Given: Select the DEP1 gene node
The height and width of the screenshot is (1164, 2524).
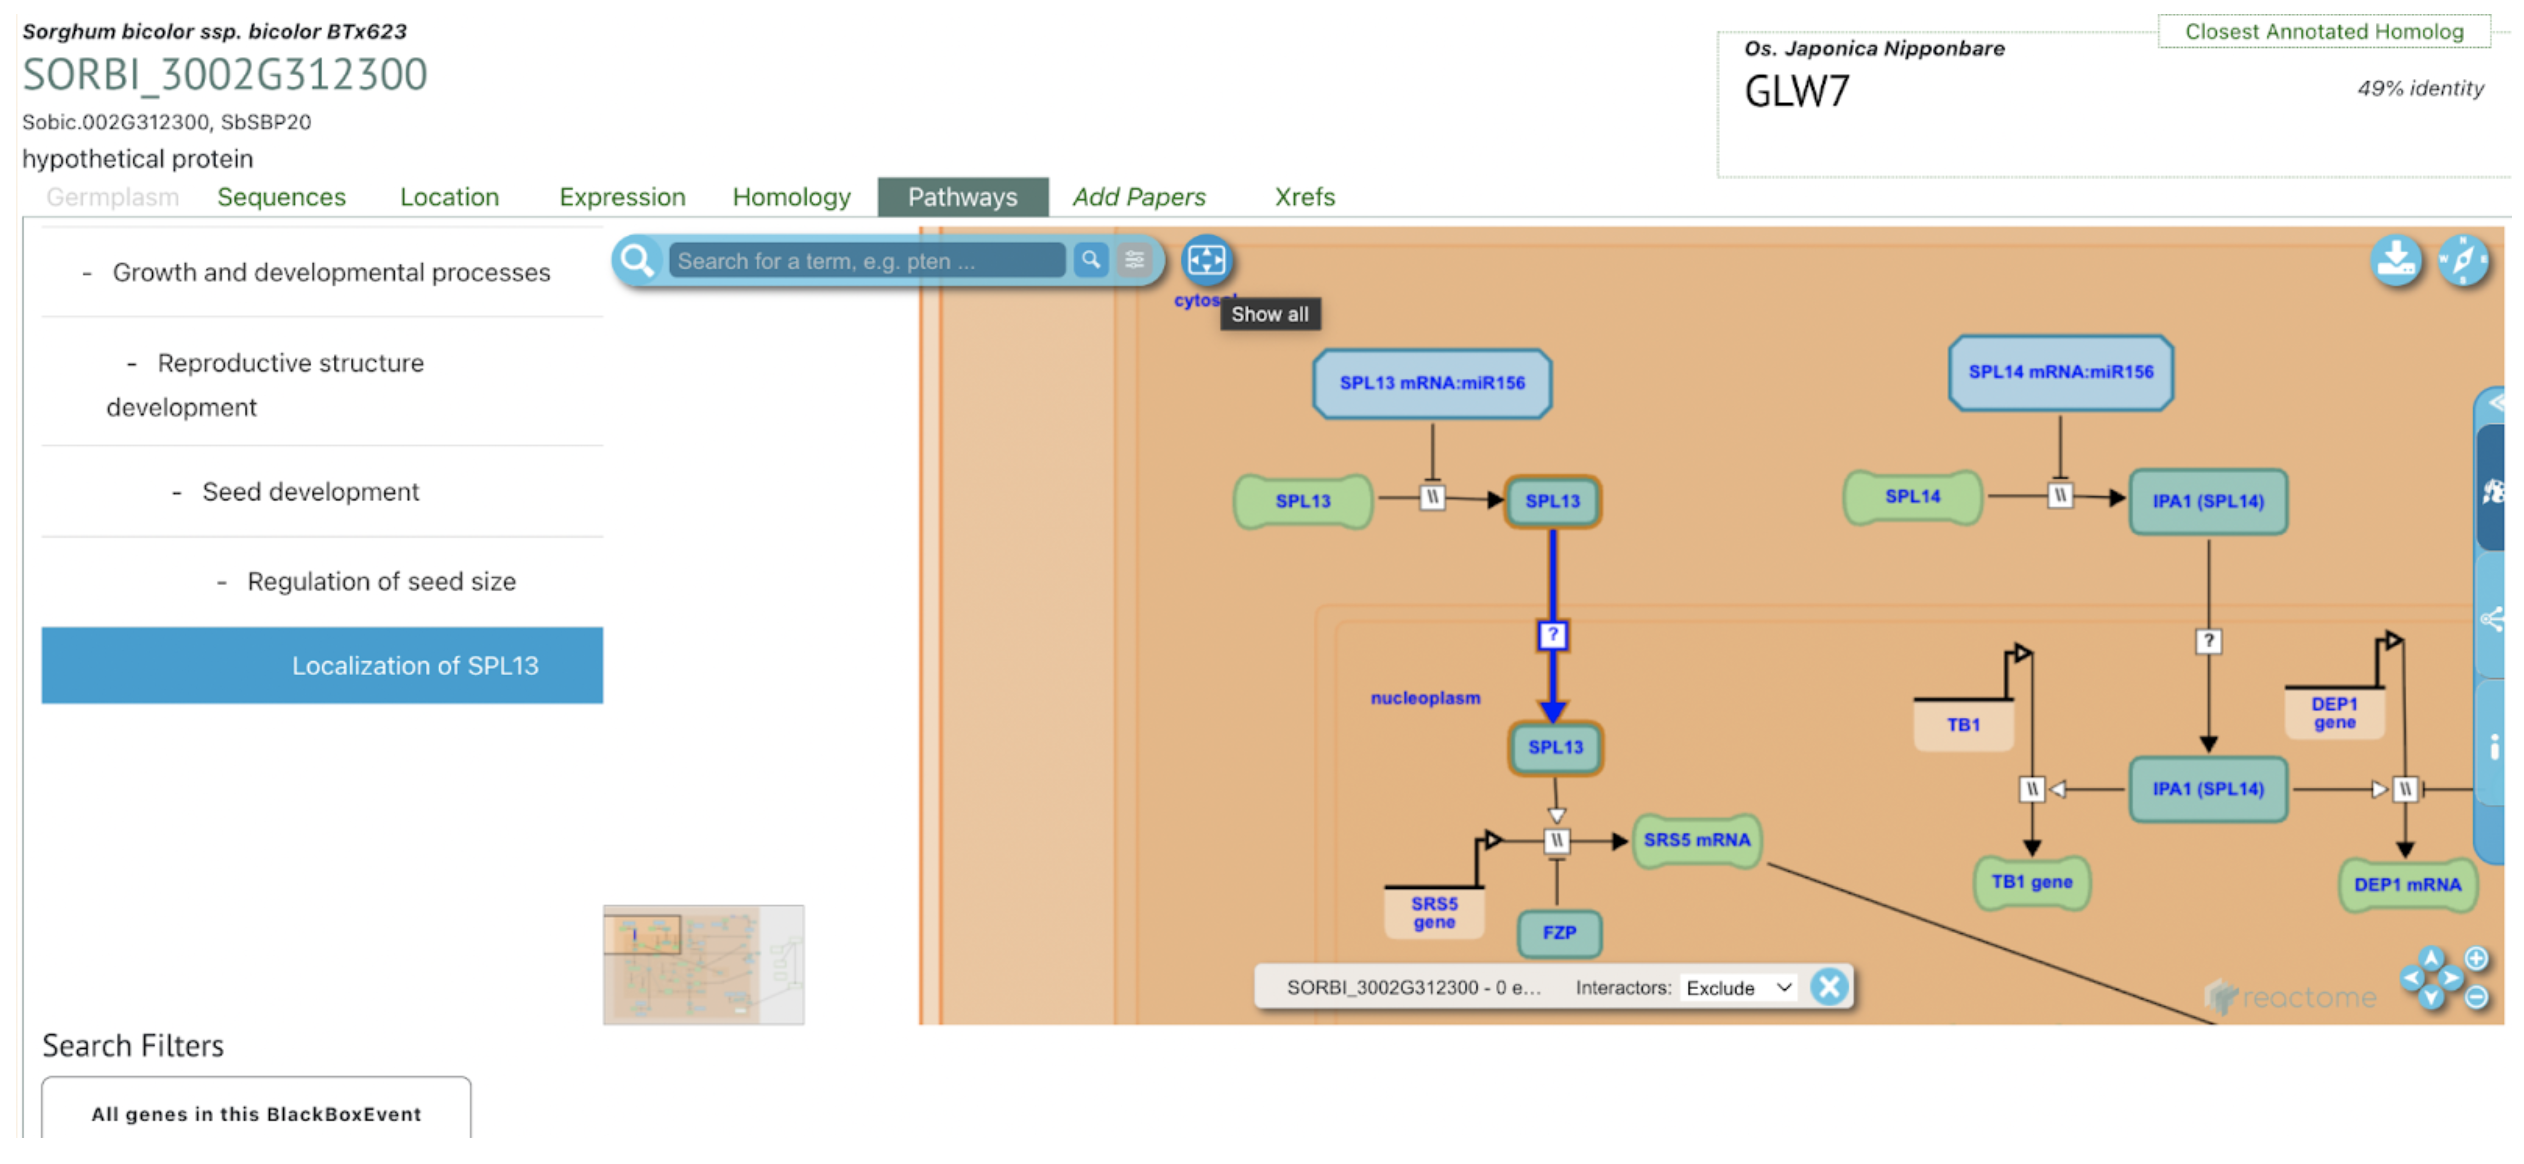Looking at the screenshot, I should coord(2334,713).
